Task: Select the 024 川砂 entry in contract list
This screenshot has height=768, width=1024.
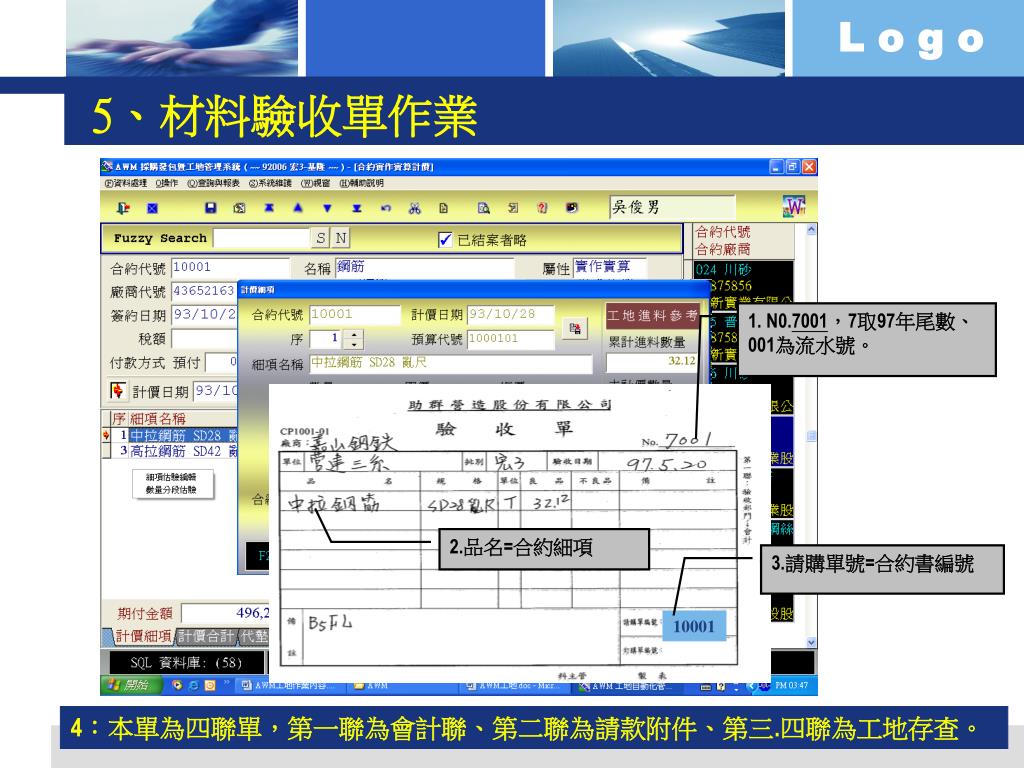Action: [743, 270]
